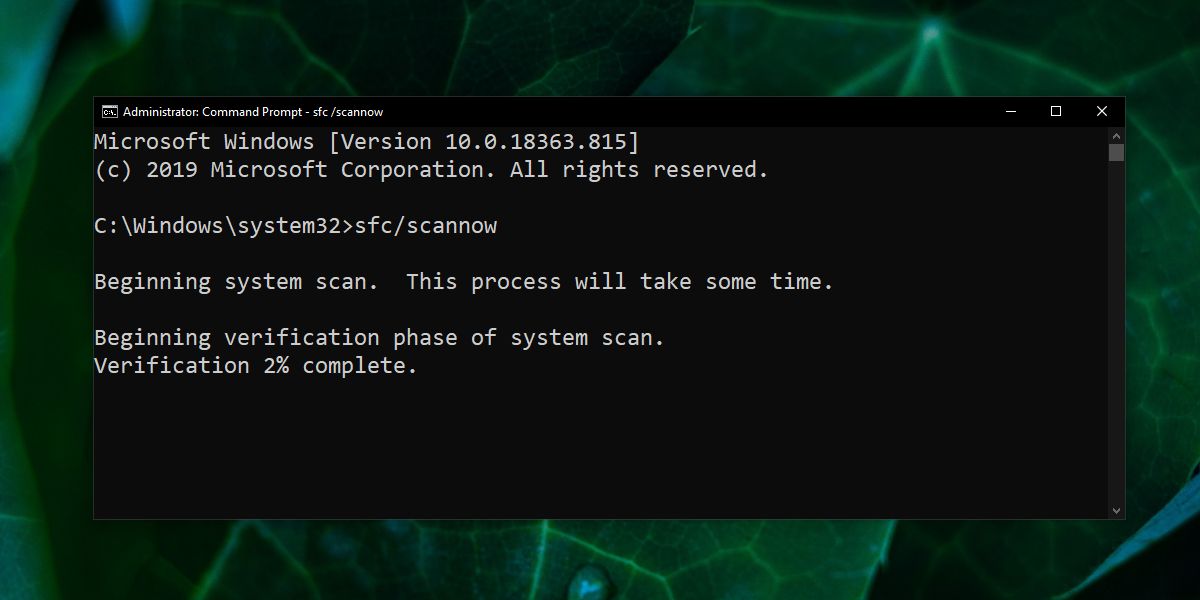The image size is (1200, 600).
Task: Click the C:\Windows\system32> prompt path
Action: tap(224, 226)
